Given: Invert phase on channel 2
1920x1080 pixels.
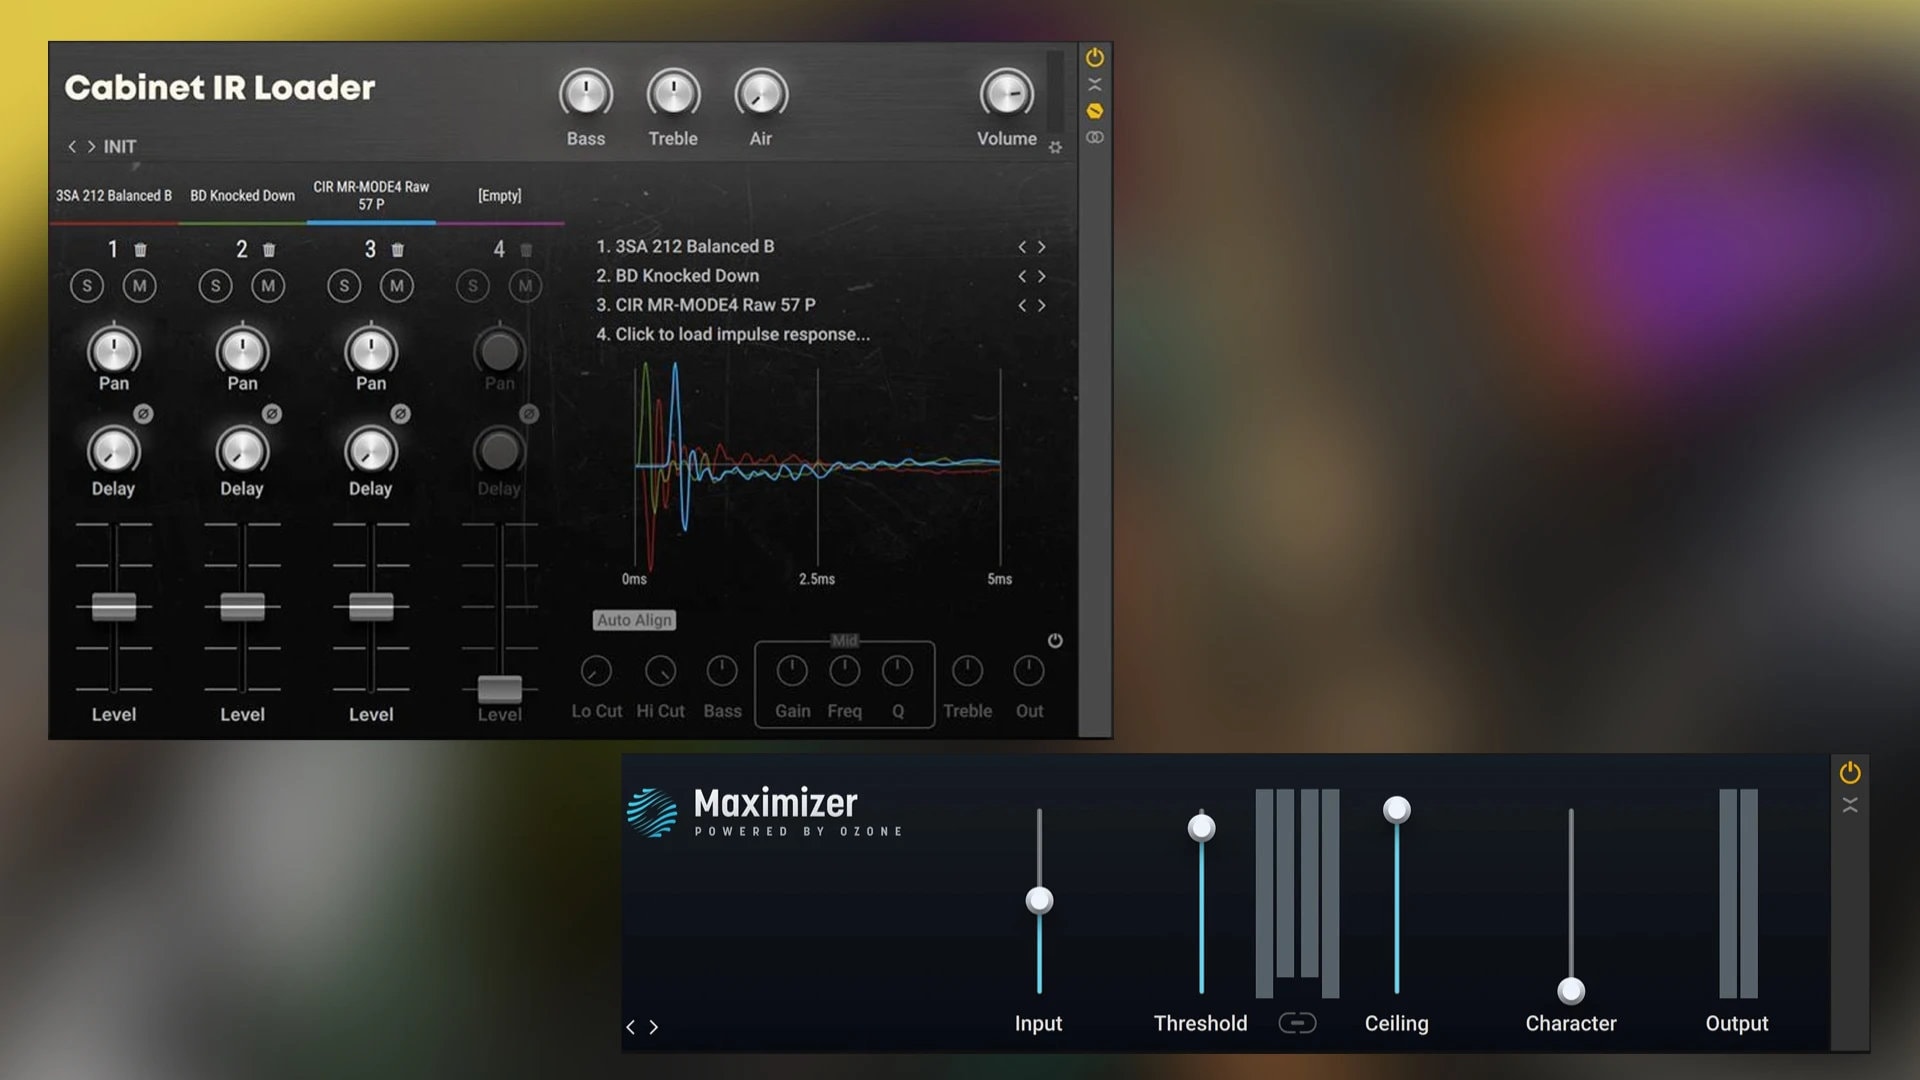Looking at the screenshot, I should tap(272, 414).
